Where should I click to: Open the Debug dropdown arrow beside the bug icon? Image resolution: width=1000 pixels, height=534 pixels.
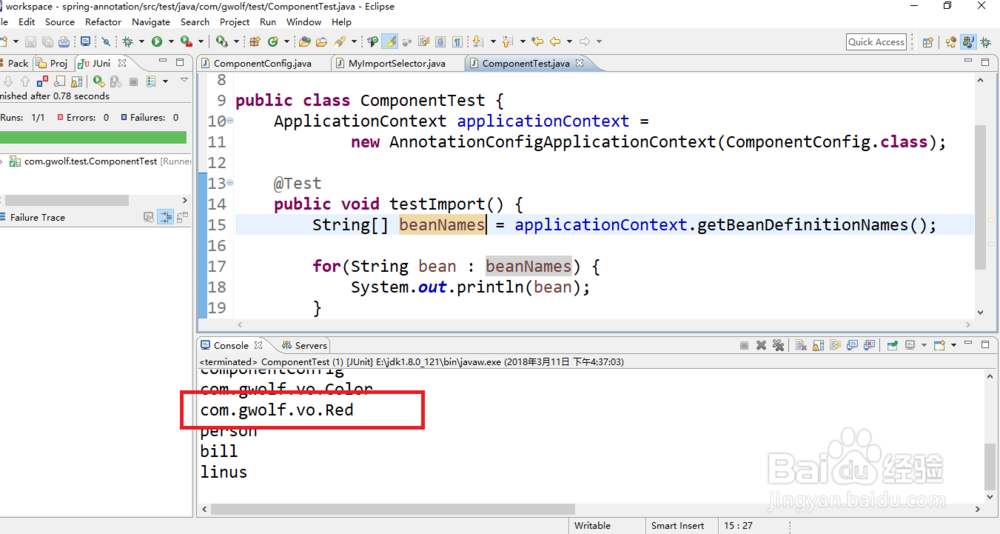point(141,42)
